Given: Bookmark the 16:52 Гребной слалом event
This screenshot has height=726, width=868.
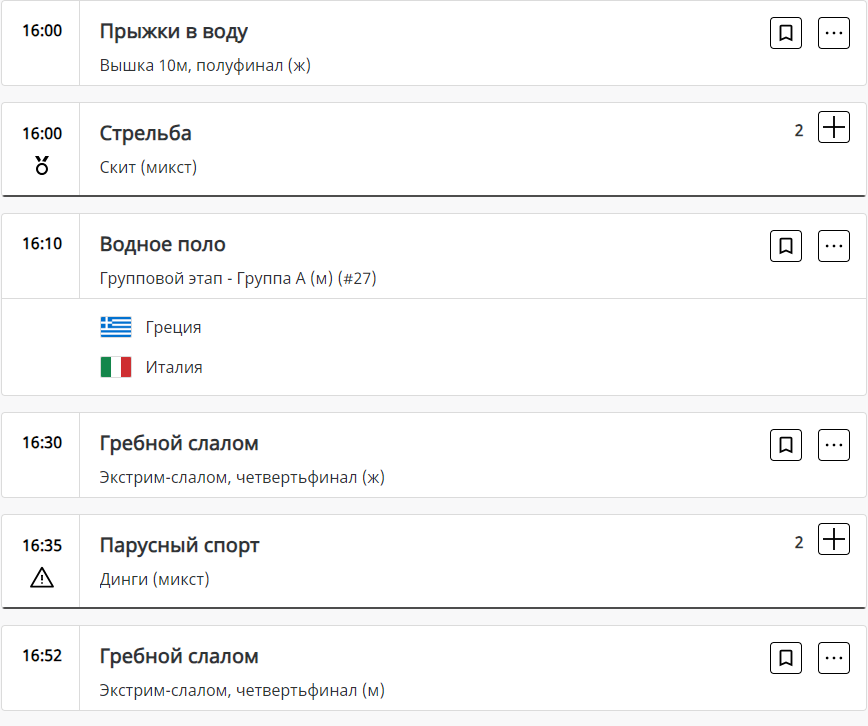Looking at the screenshot, I should point(786,657).
